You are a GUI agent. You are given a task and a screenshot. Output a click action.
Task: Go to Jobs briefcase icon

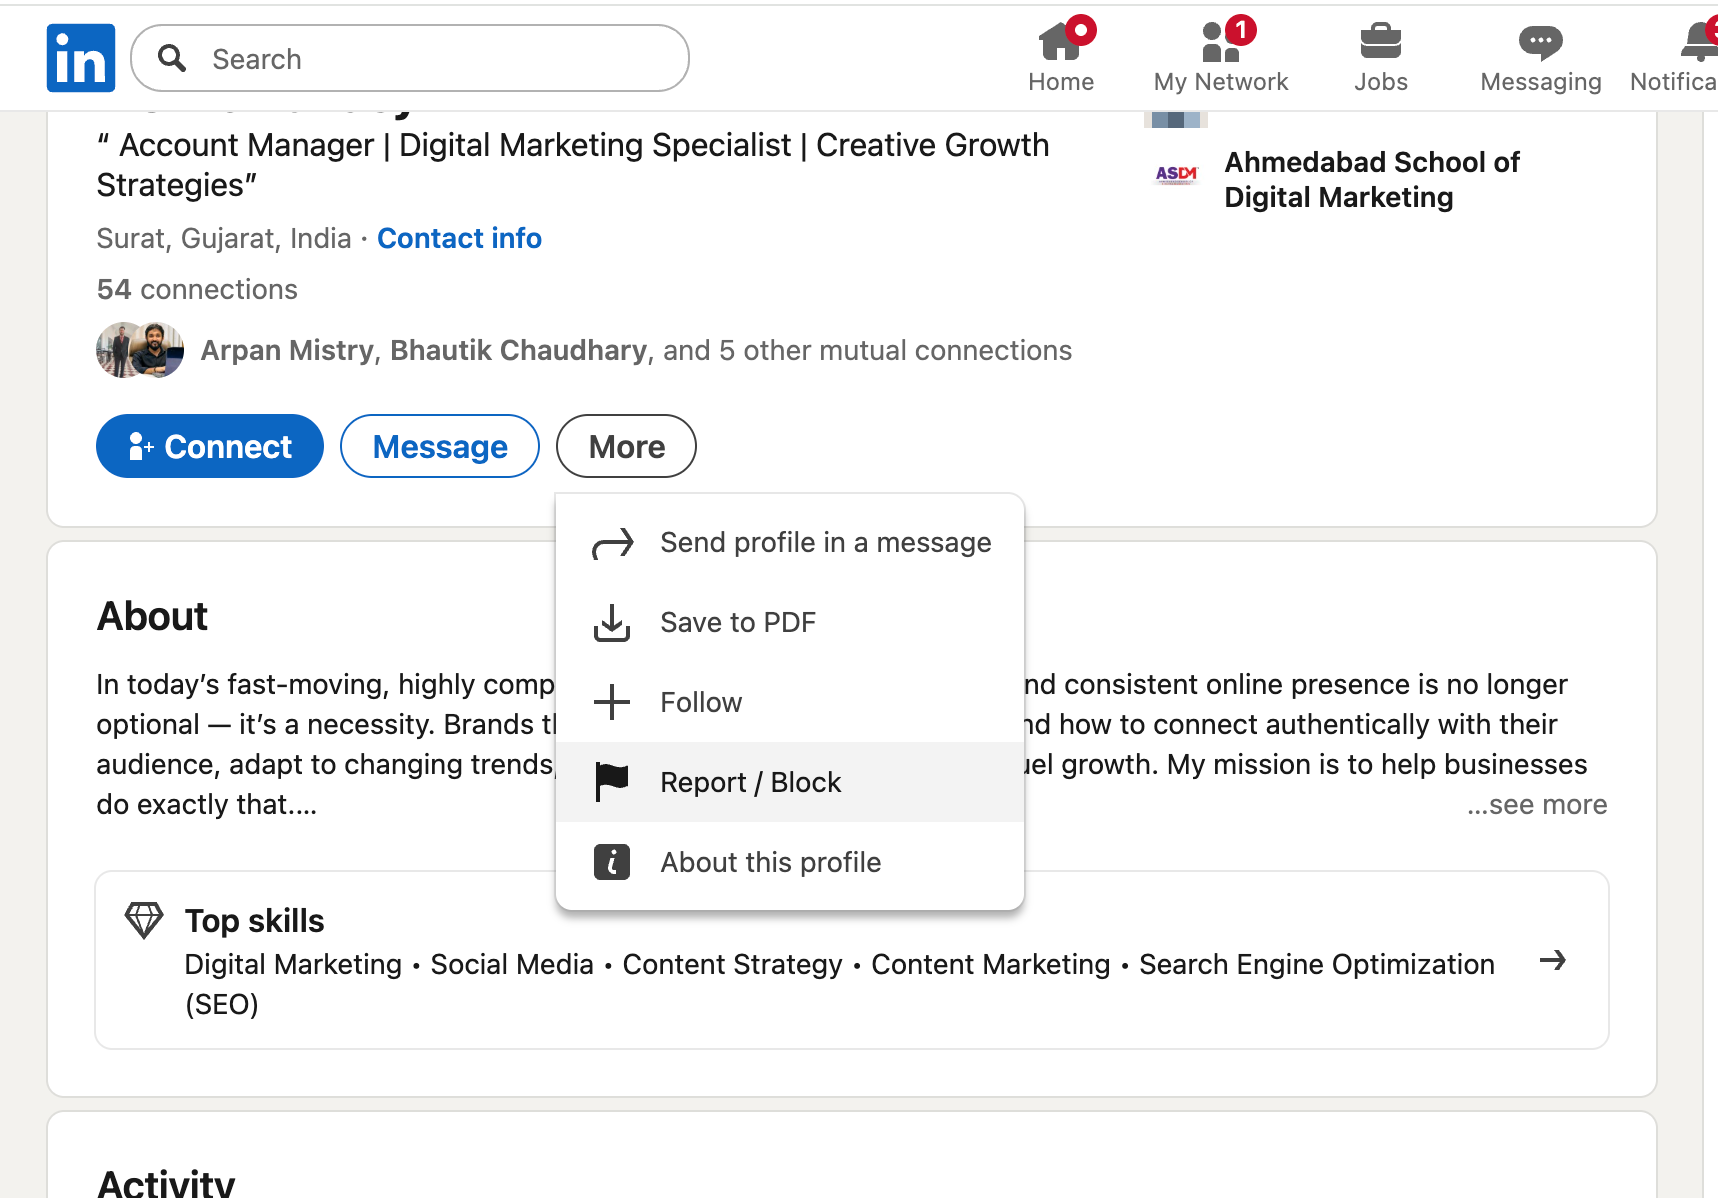pos(1380,44)
